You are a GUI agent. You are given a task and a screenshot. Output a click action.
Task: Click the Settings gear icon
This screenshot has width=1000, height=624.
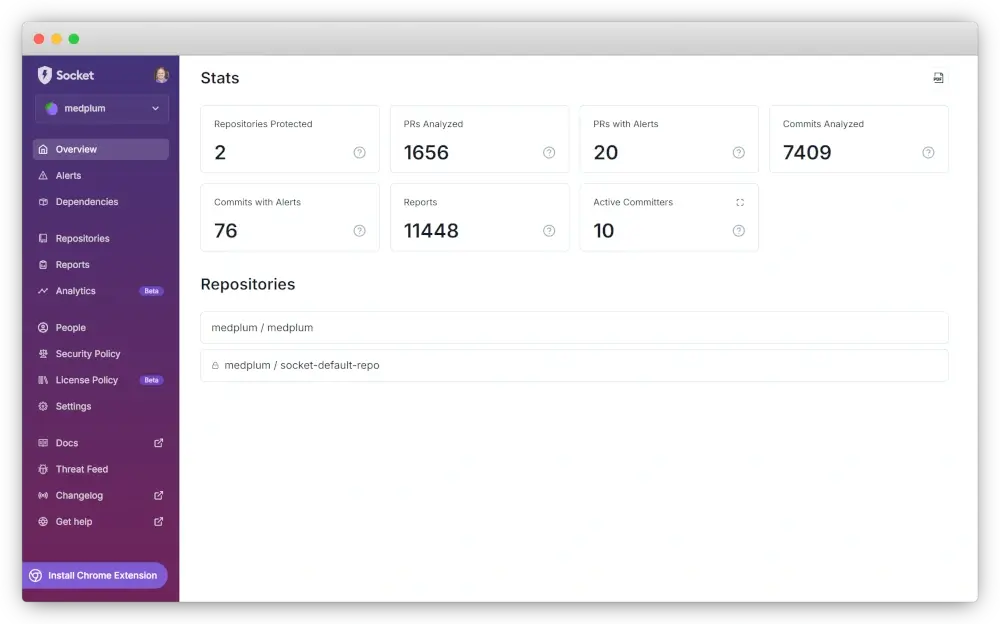[43, 406]
